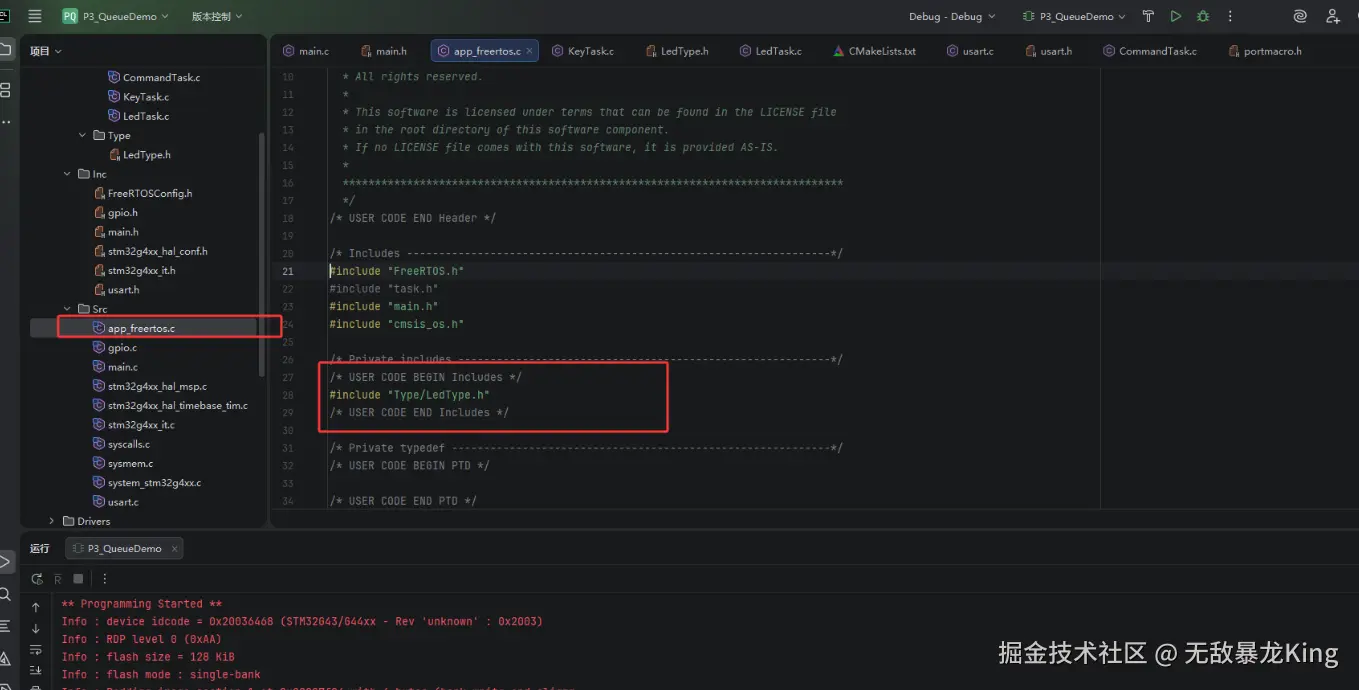This screenshot has width=1359, height=690.
Task: Open search tool icon in left strip
Action: (x=6, y=595)
